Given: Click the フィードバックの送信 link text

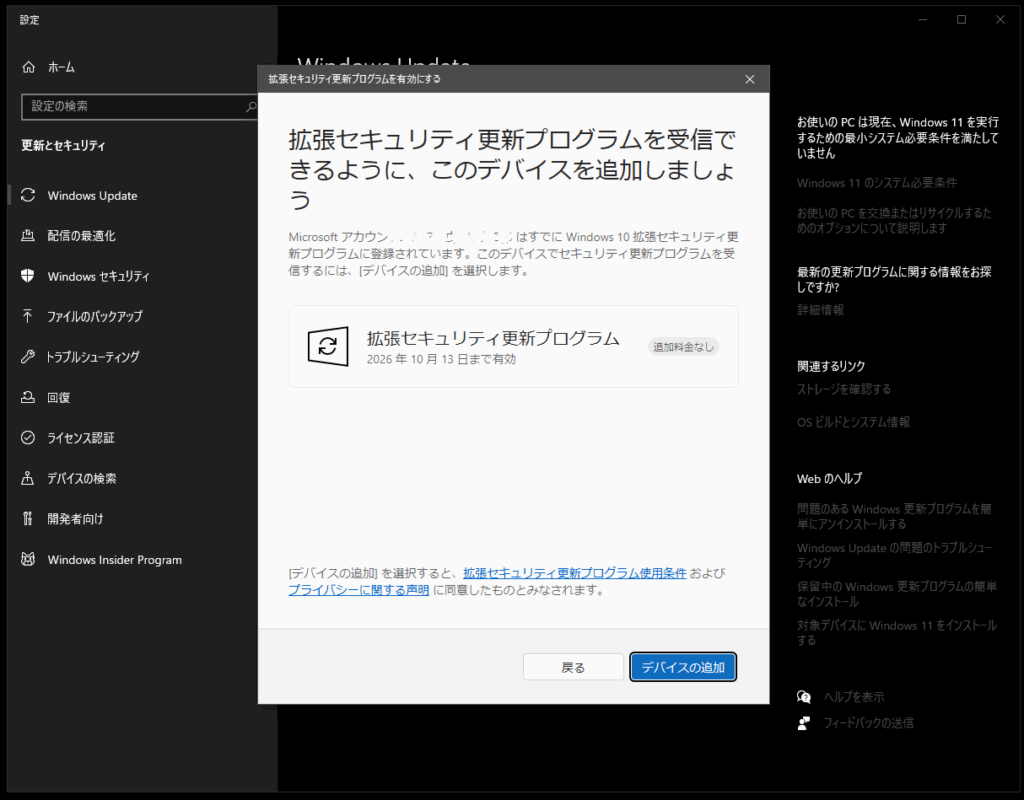Looking at the screenshot, I should [x=868, y=723].
